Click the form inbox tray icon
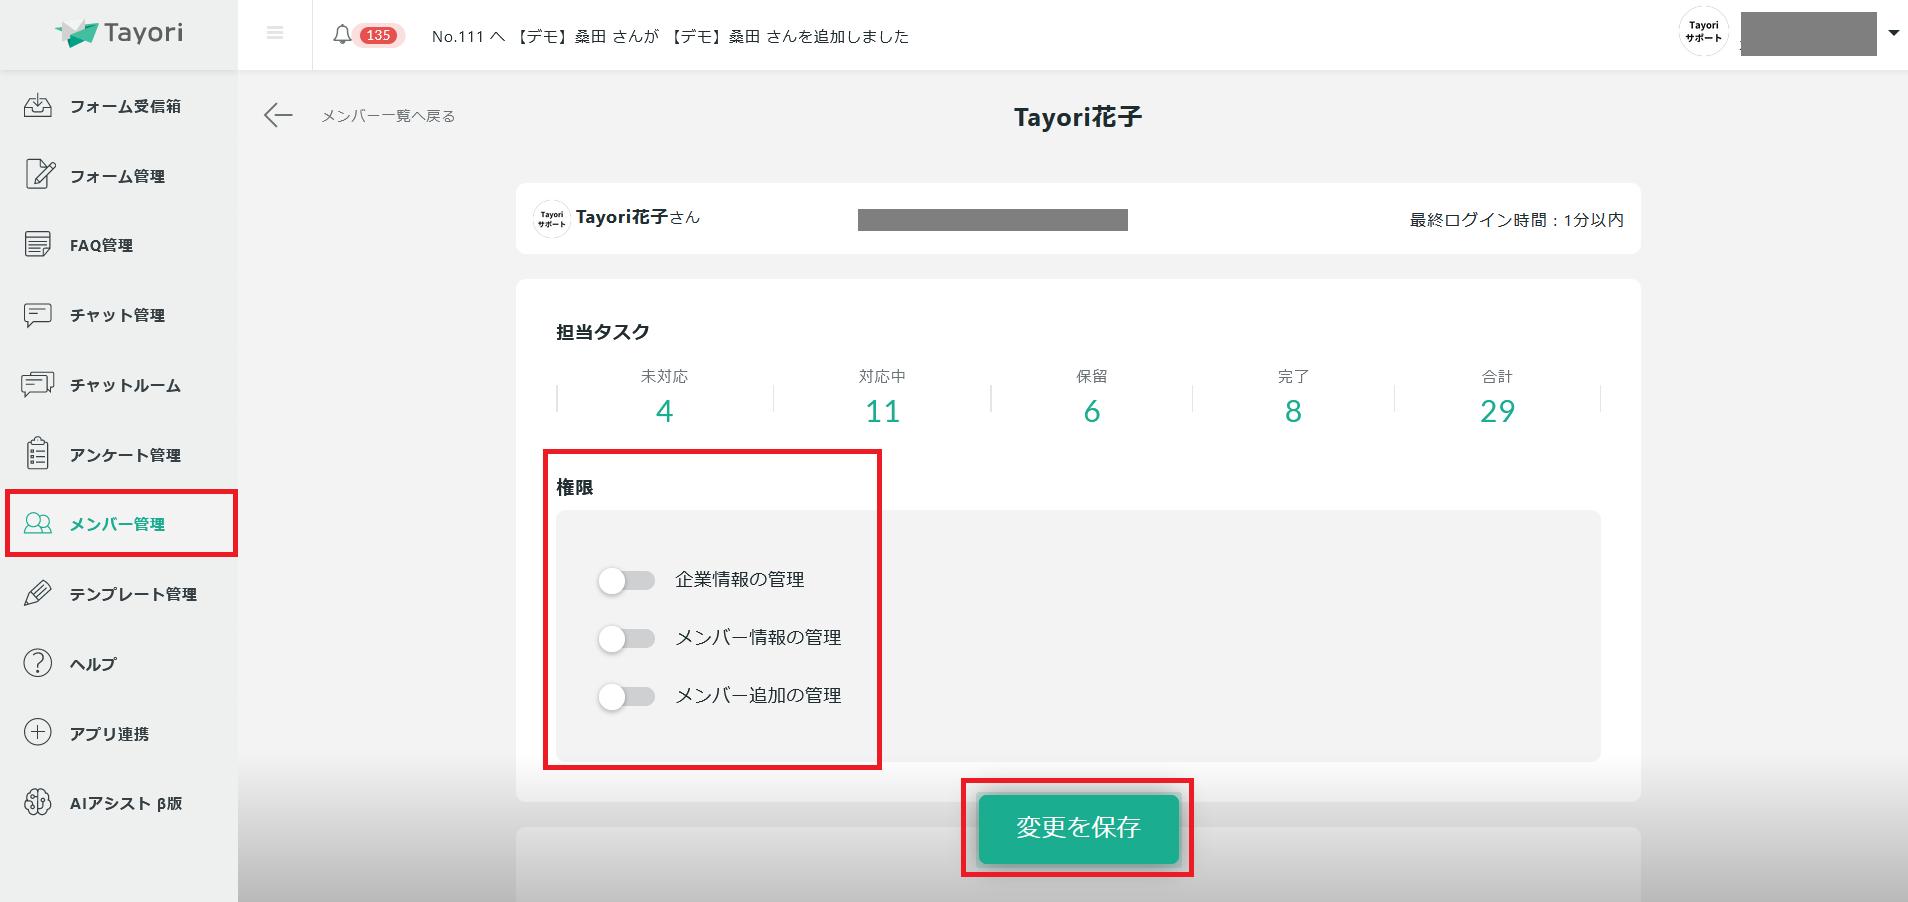Viewport: 1908px width, 902px height. tap(38, 105)
